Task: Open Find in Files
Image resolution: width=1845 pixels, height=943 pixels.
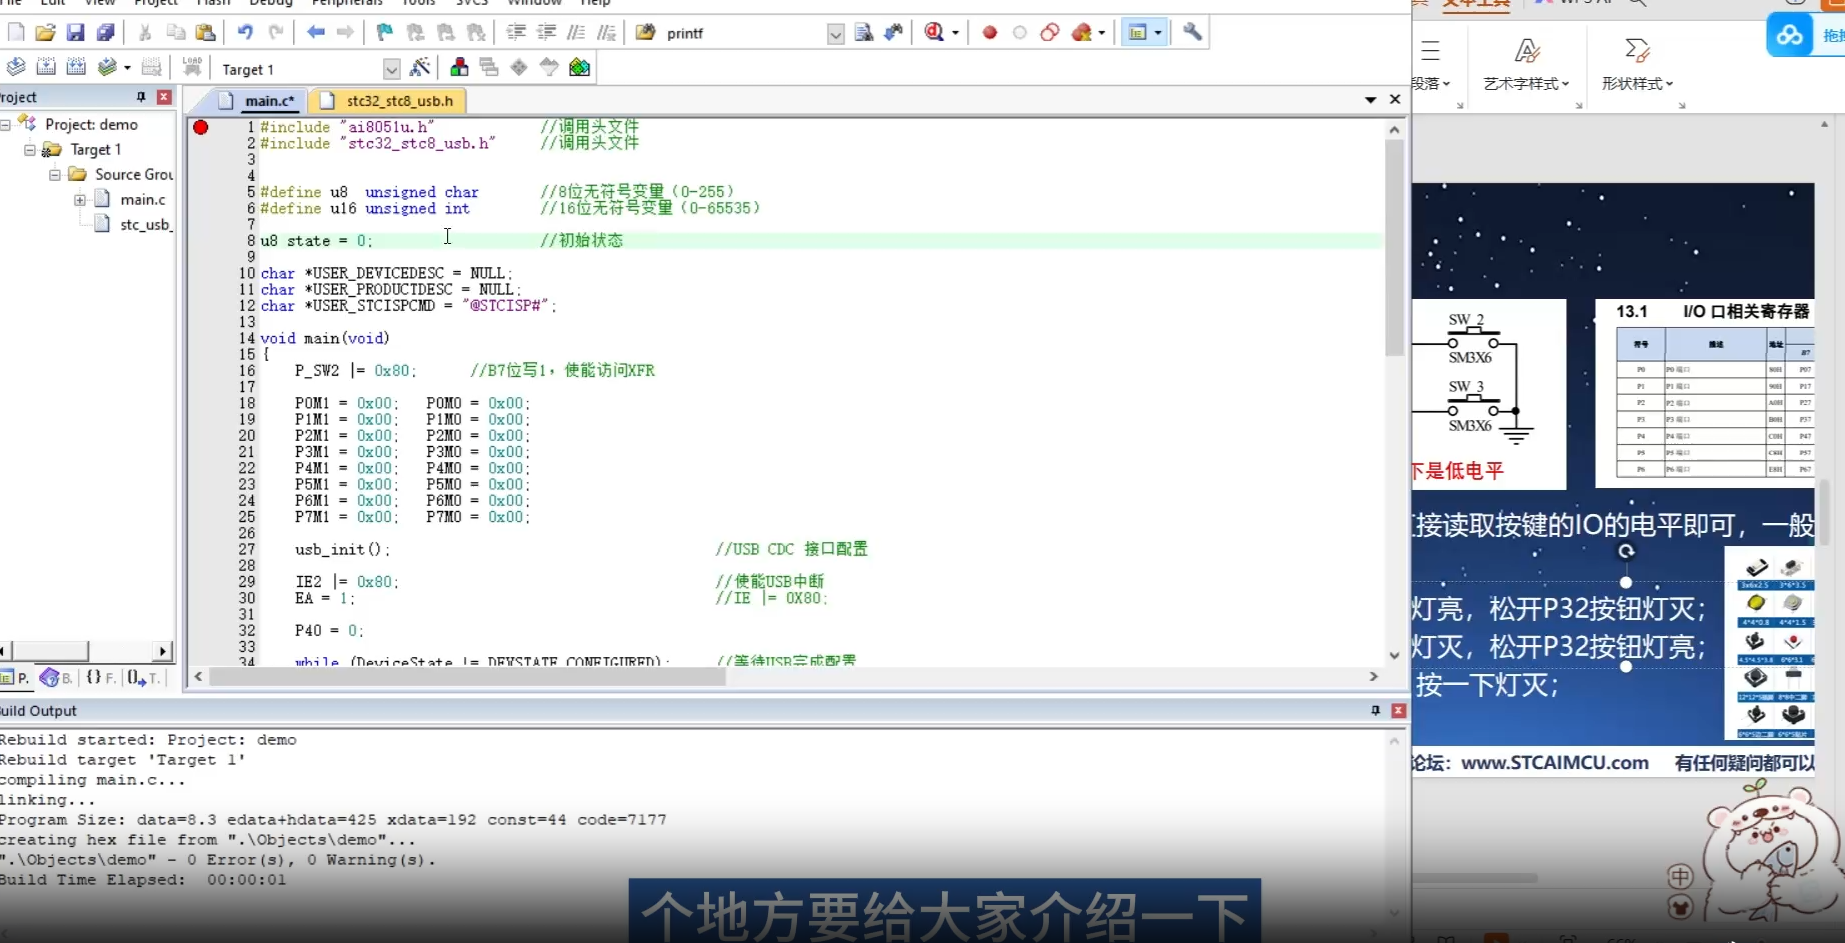Action: [x=646, y=32]
